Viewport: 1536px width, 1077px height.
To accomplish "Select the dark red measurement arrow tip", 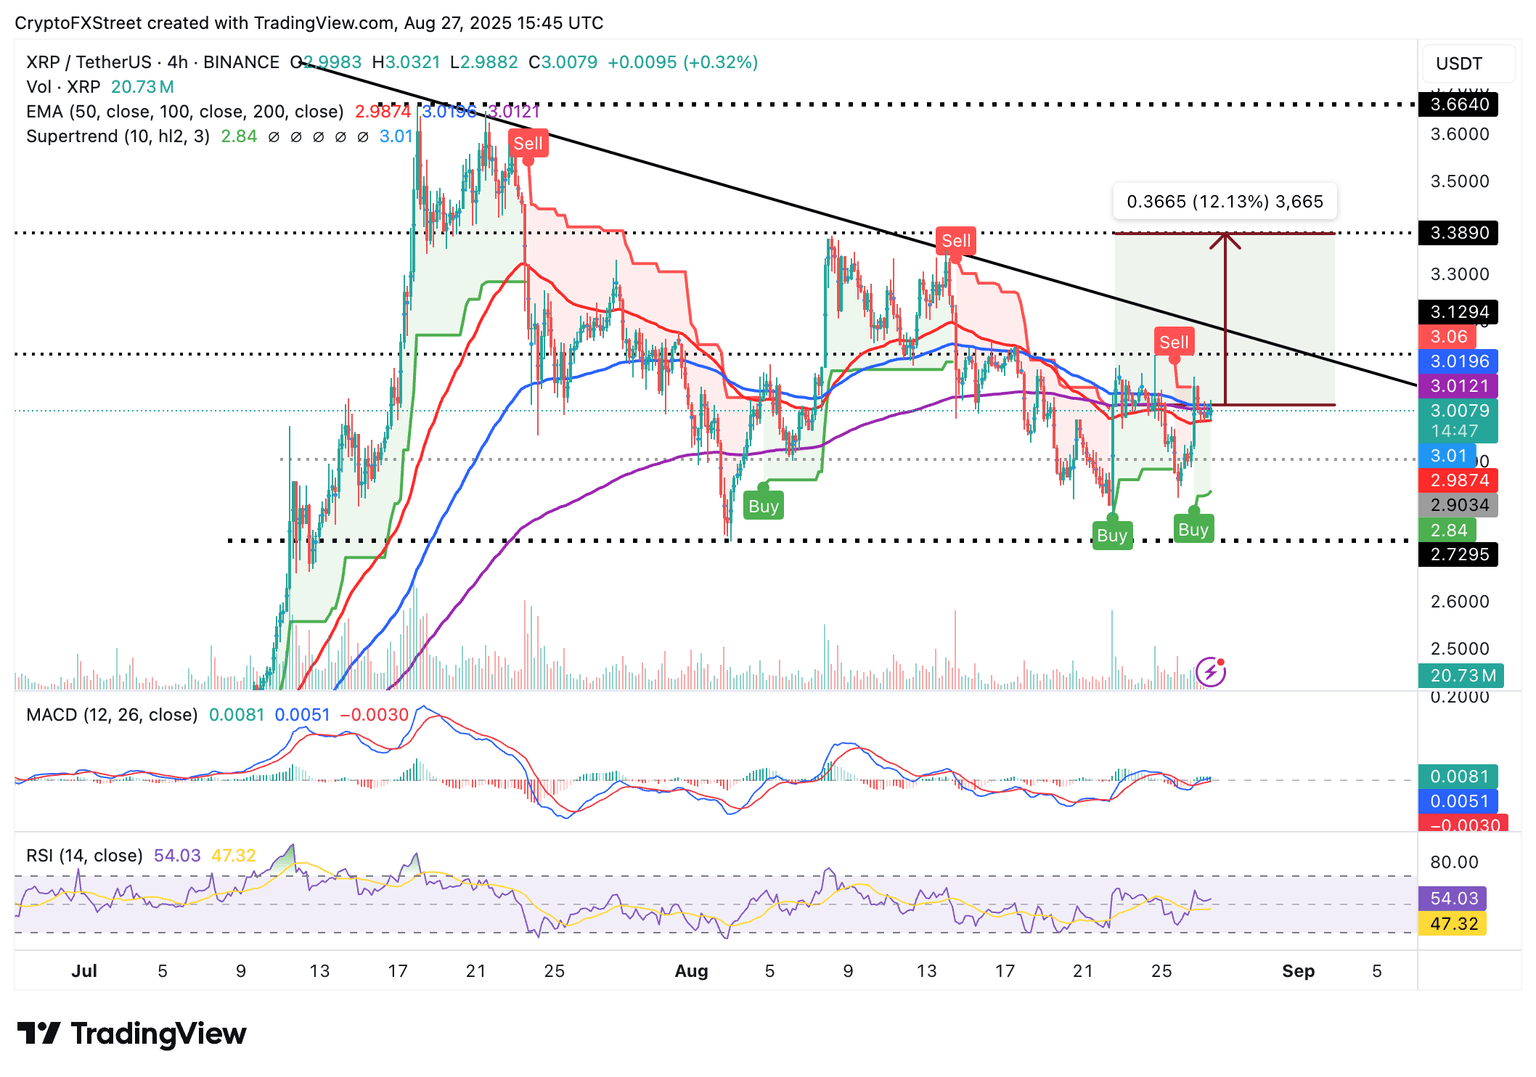I will coord(1225,238).
